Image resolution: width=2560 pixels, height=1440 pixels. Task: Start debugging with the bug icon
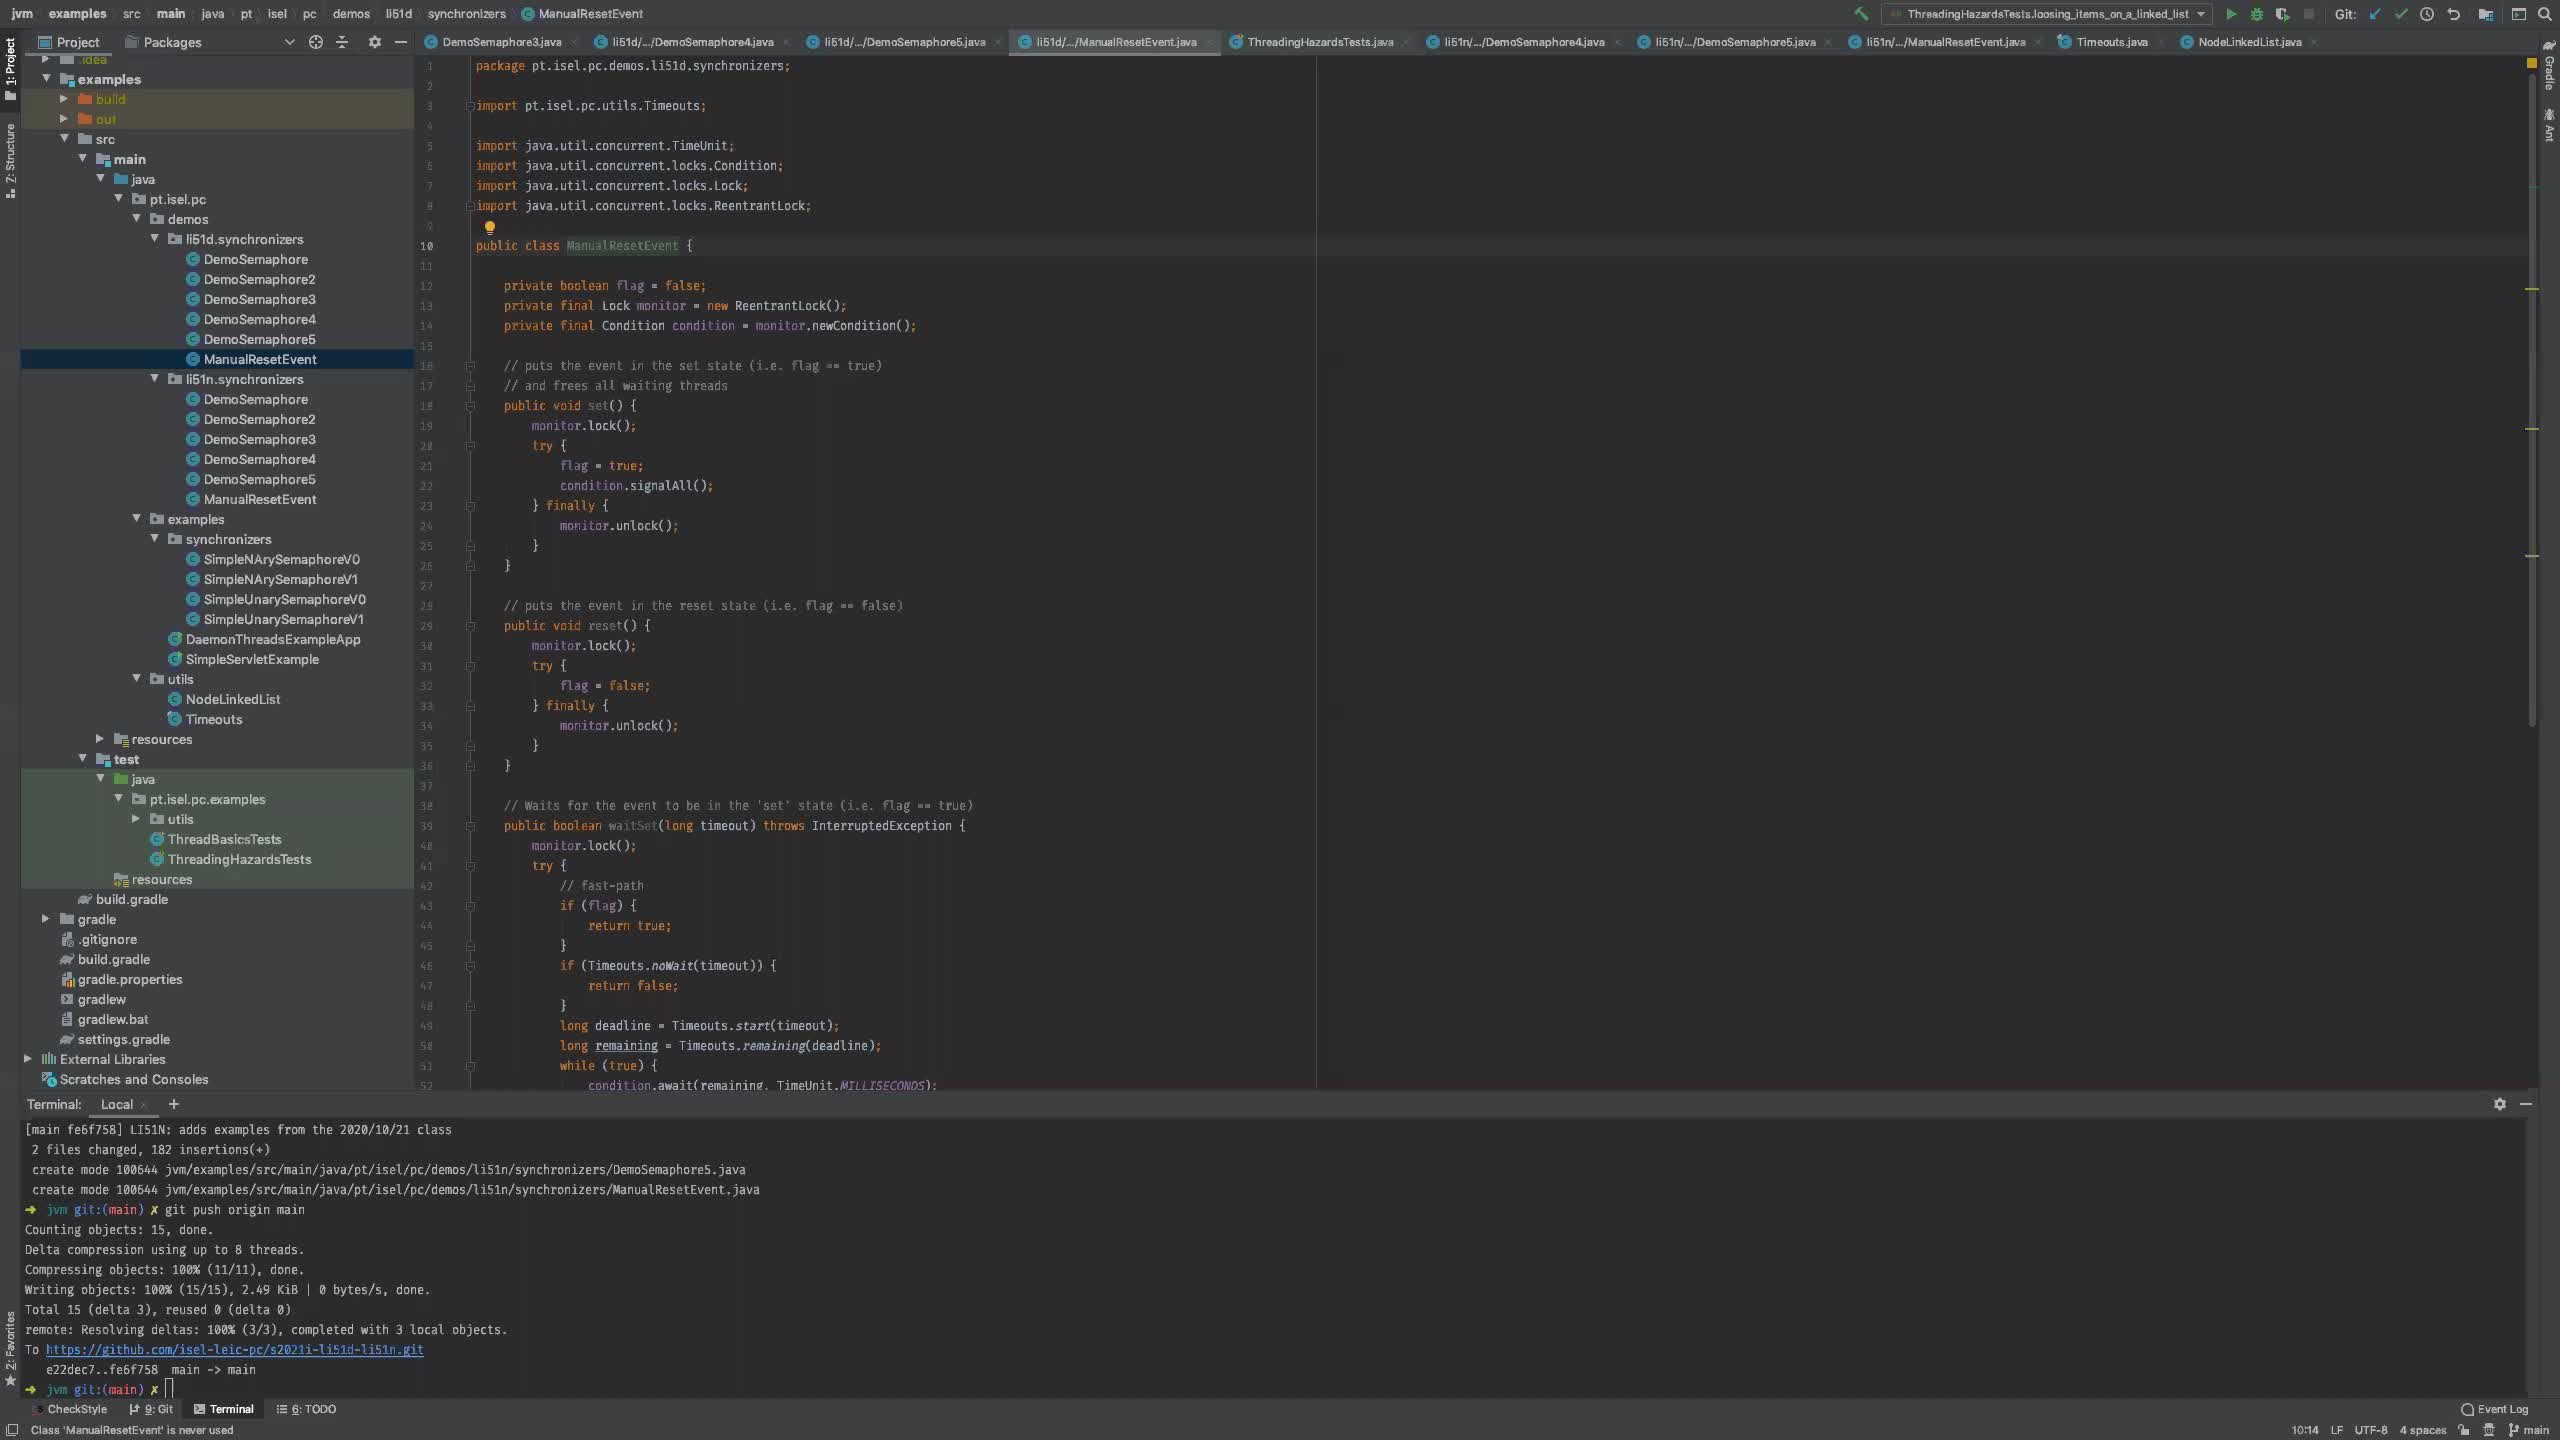click(2257, 14)
